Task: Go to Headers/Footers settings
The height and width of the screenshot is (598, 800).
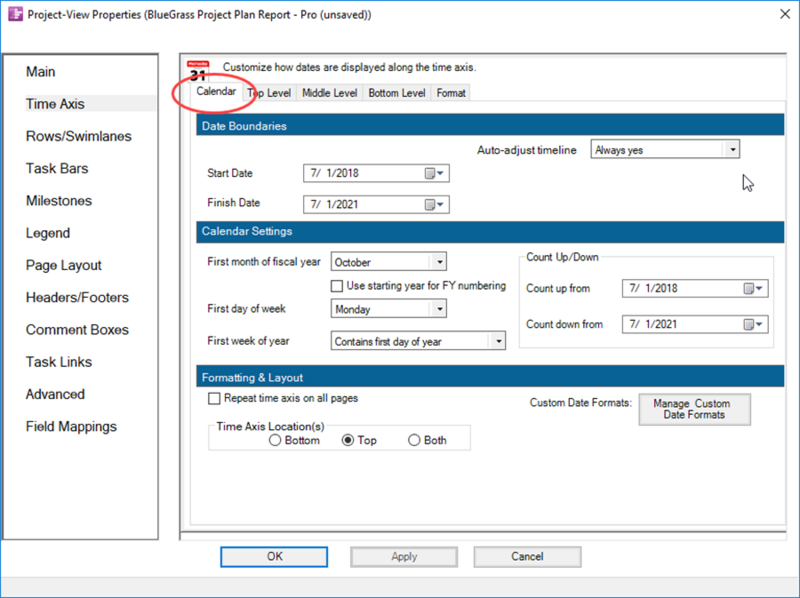Action: (78, 297)
